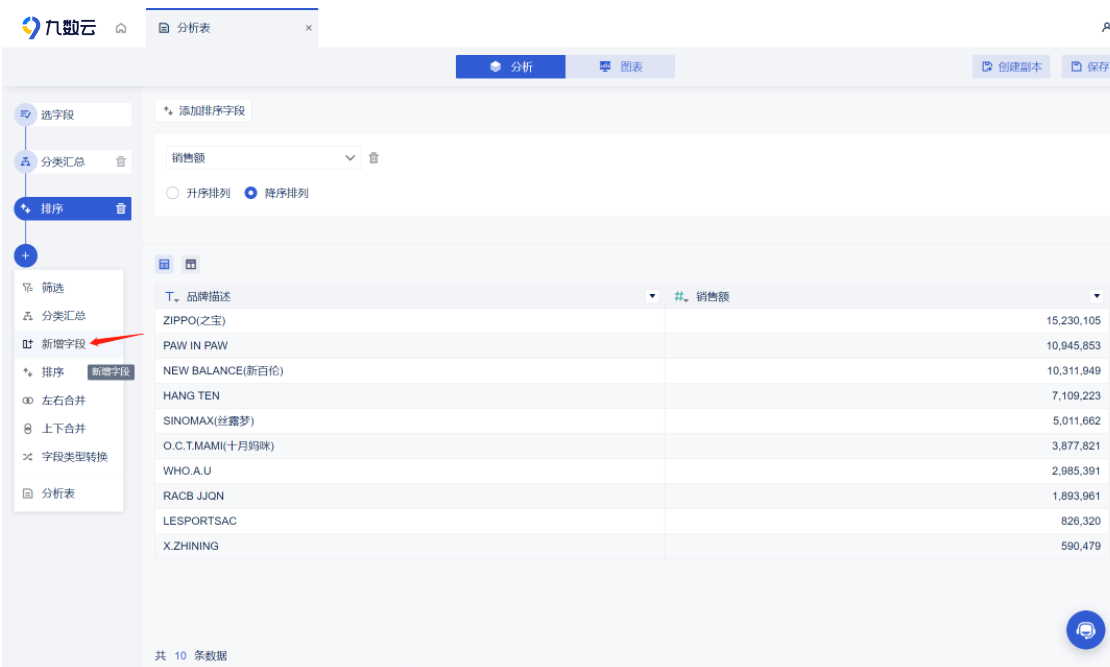Delete the 销售额 sort field

click(374, 158)
